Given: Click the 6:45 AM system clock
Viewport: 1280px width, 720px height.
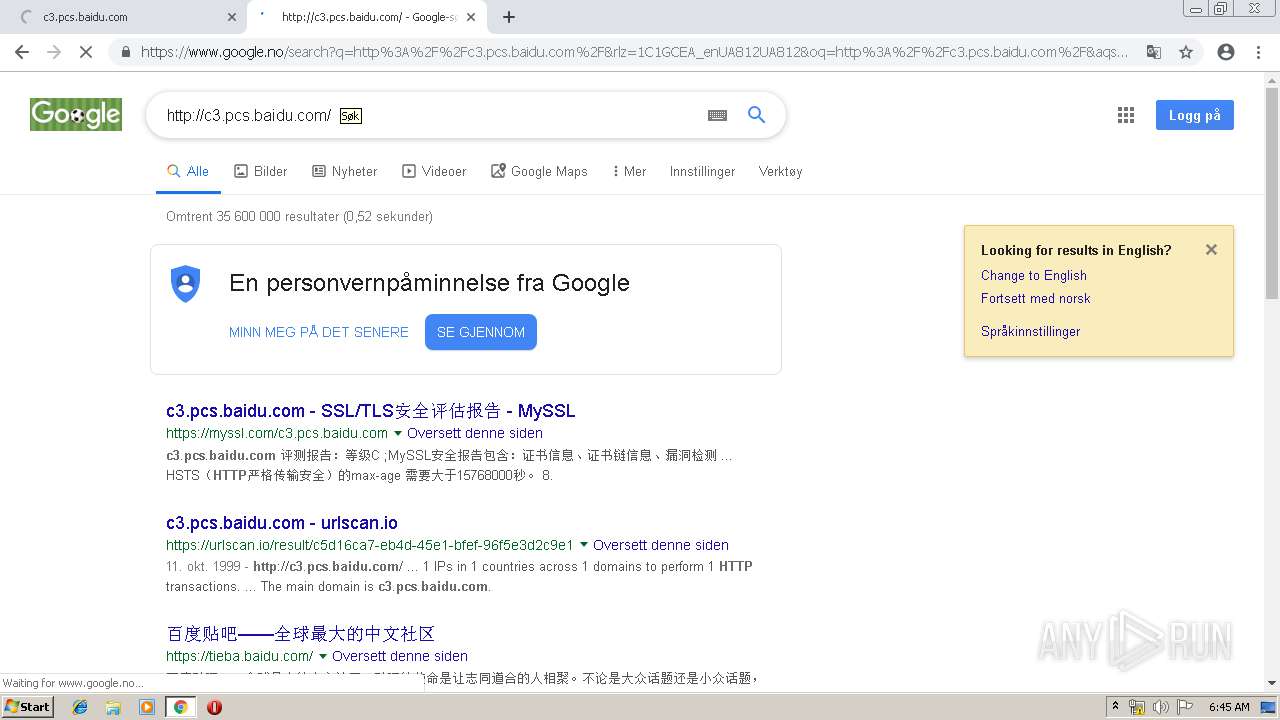Looking at the screenshot, I should tap(1229, 707).
